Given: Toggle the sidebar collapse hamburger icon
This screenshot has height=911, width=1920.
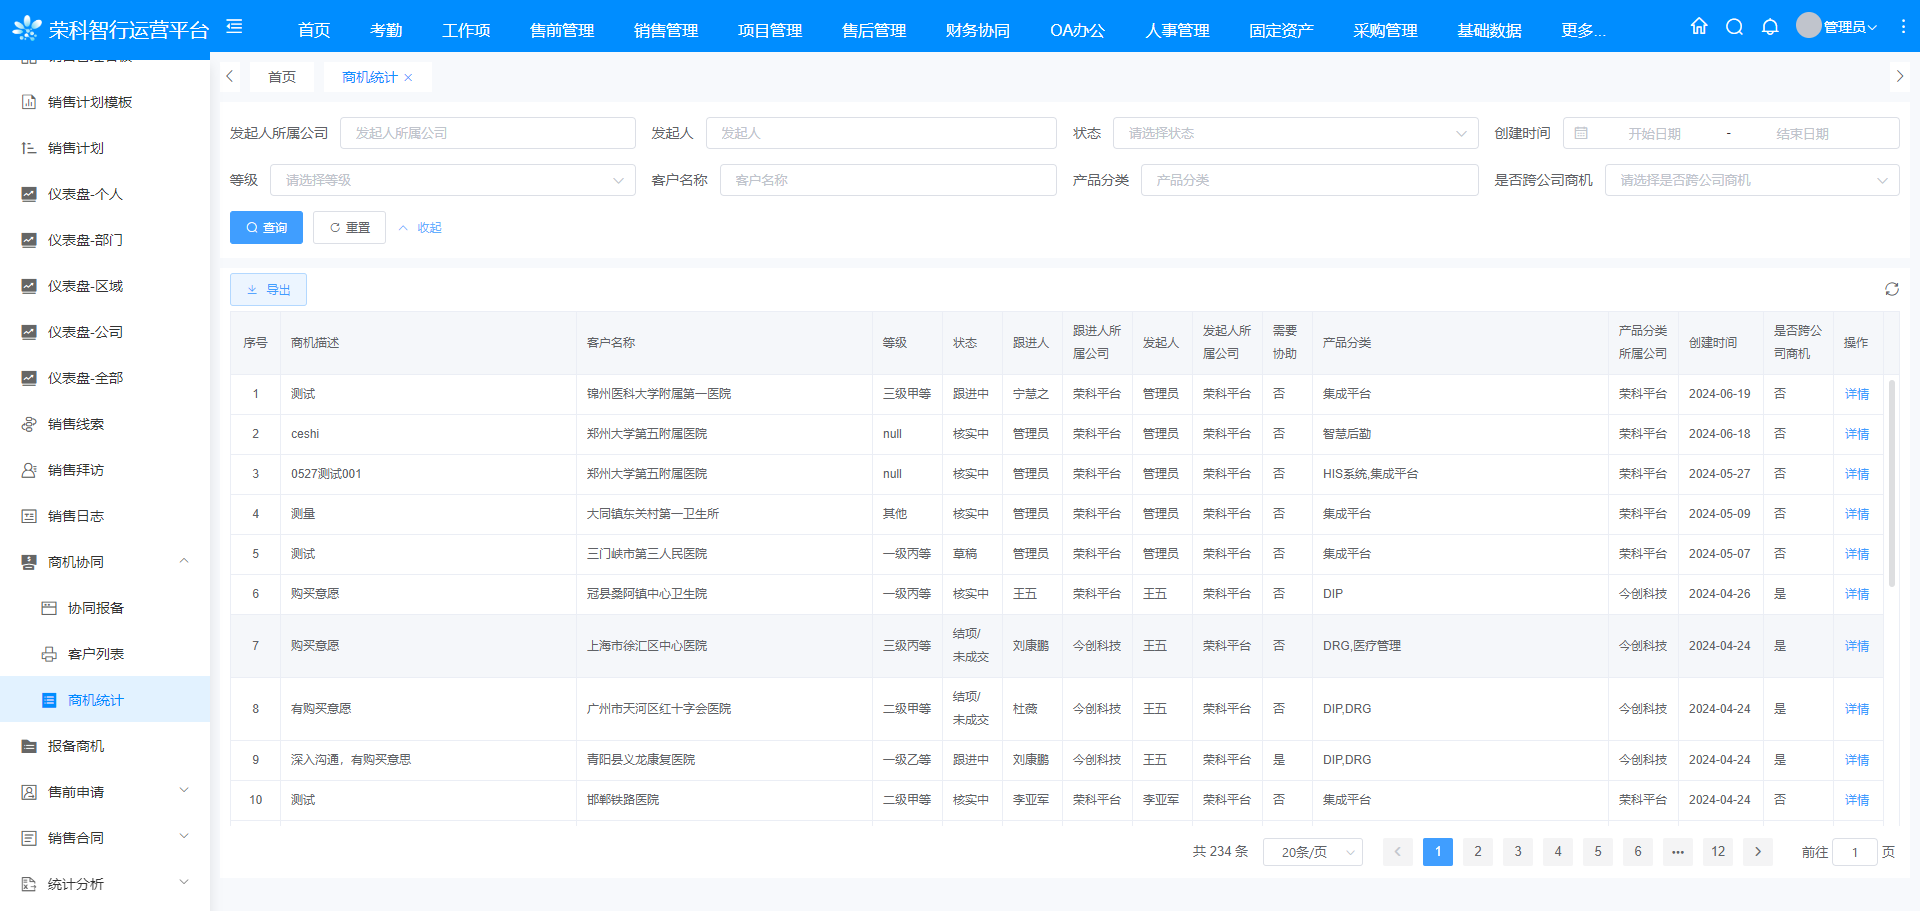Looking at the screenshot, I should pyautogui.click(x=234, y=27).
